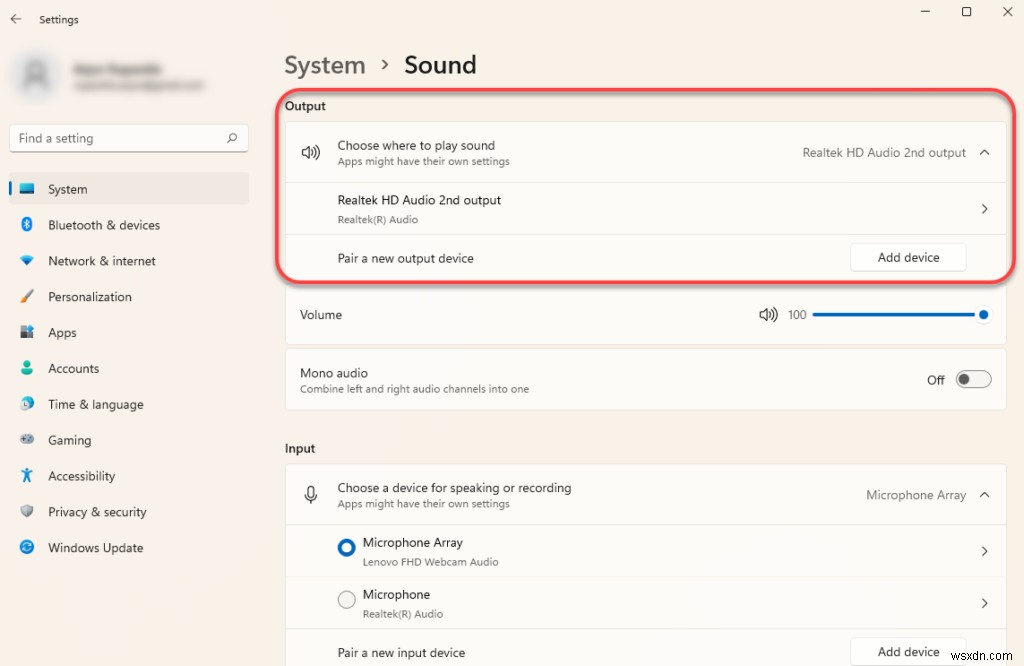Select the Gaming controller icon

pyautogui.click(x=26, y=440)
